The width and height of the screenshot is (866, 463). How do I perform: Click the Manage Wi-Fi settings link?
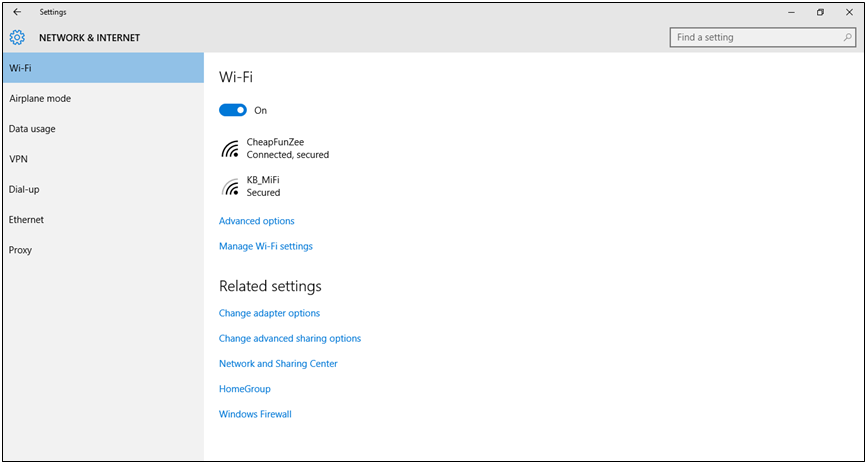(266, 246)
